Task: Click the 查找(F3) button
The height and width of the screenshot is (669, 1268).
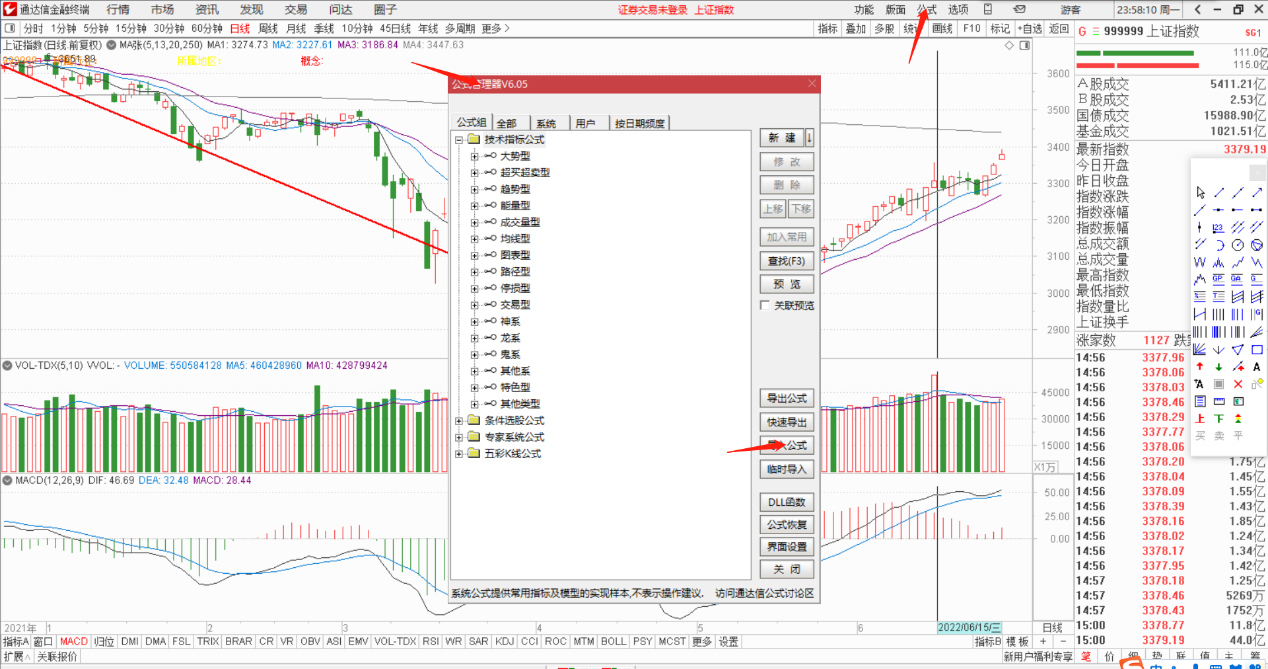Action: (786, 260)
